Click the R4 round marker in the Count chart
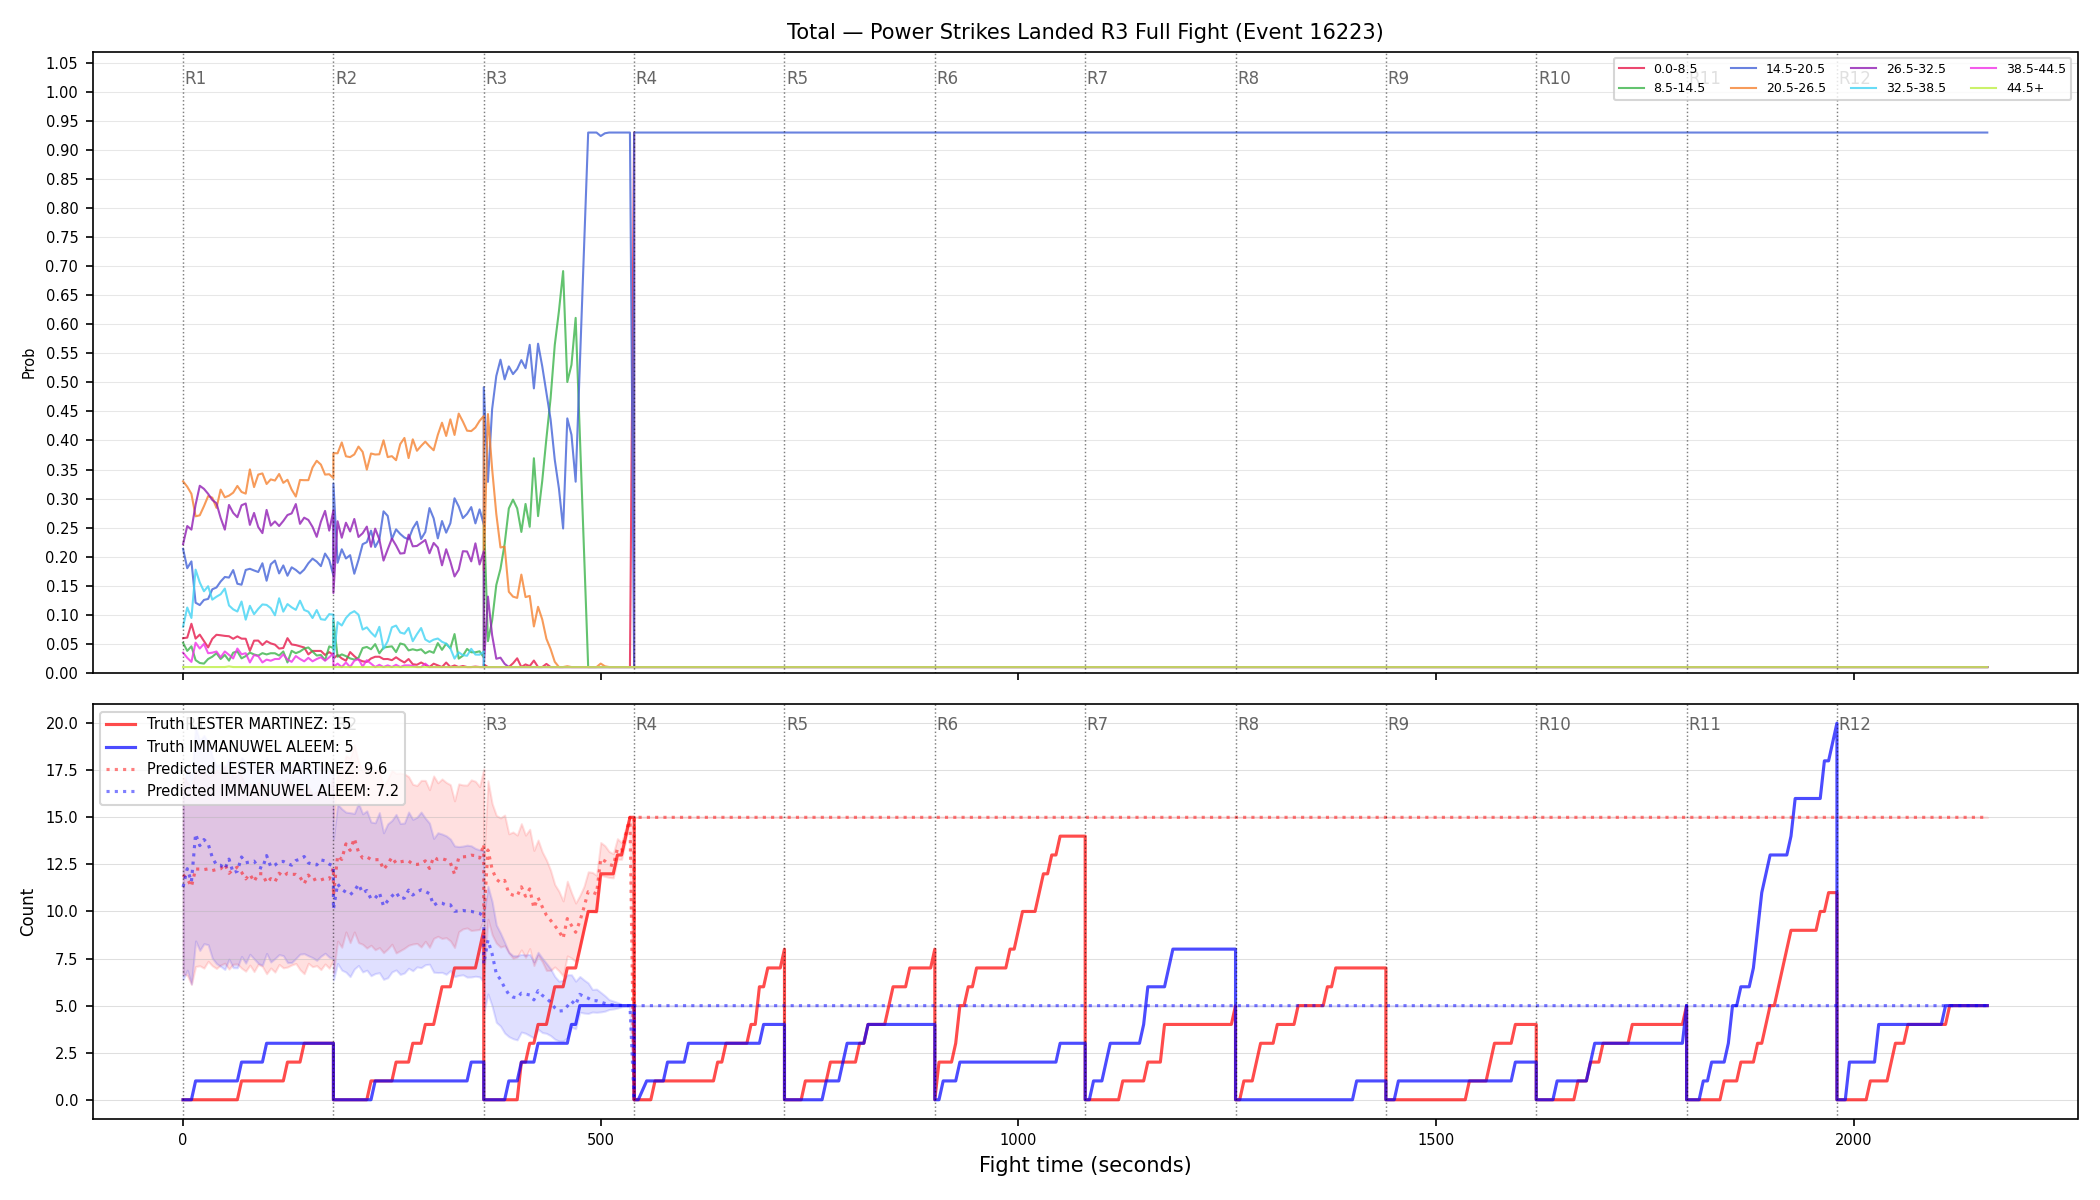Image resolution: width=2100 pixels, height=1200 pixels. pyautogui.click(x=647, y=724)
